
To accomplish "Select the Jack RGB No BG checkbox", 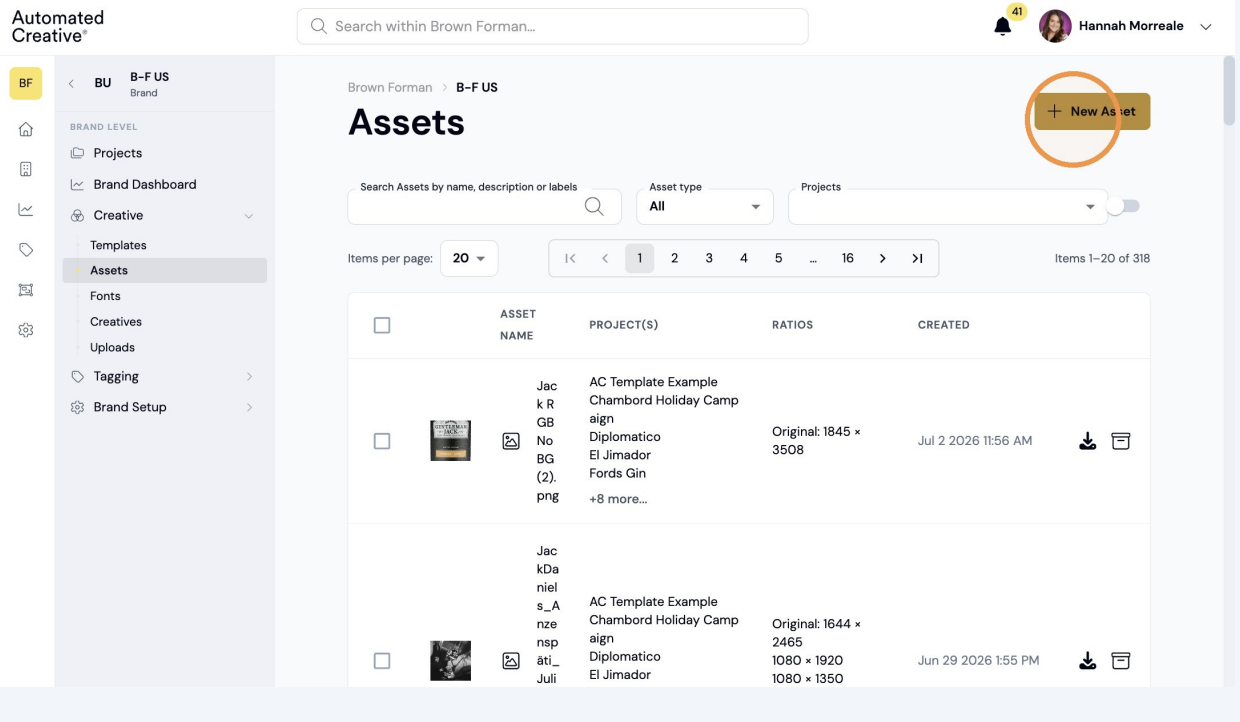I will [382, 441].
